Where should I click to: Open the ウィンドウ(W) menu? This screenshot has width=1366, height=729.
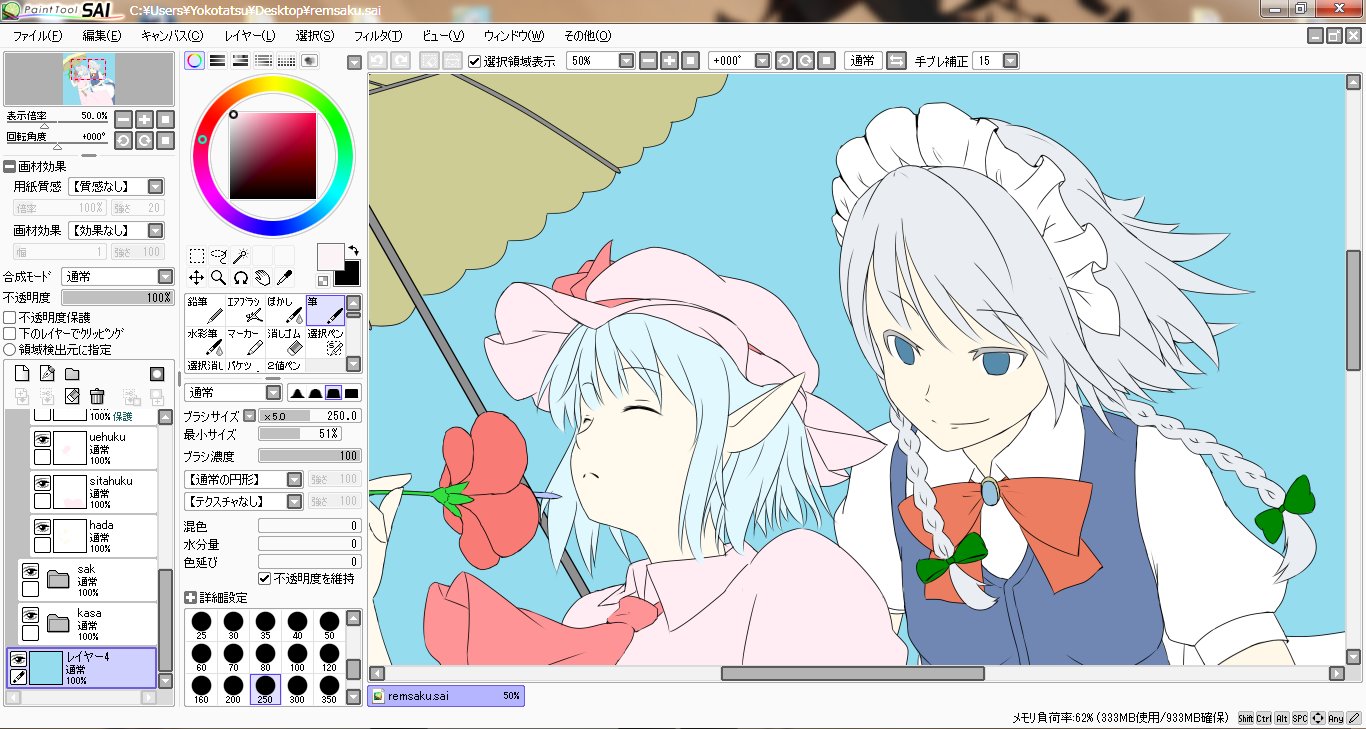[513, 36]
